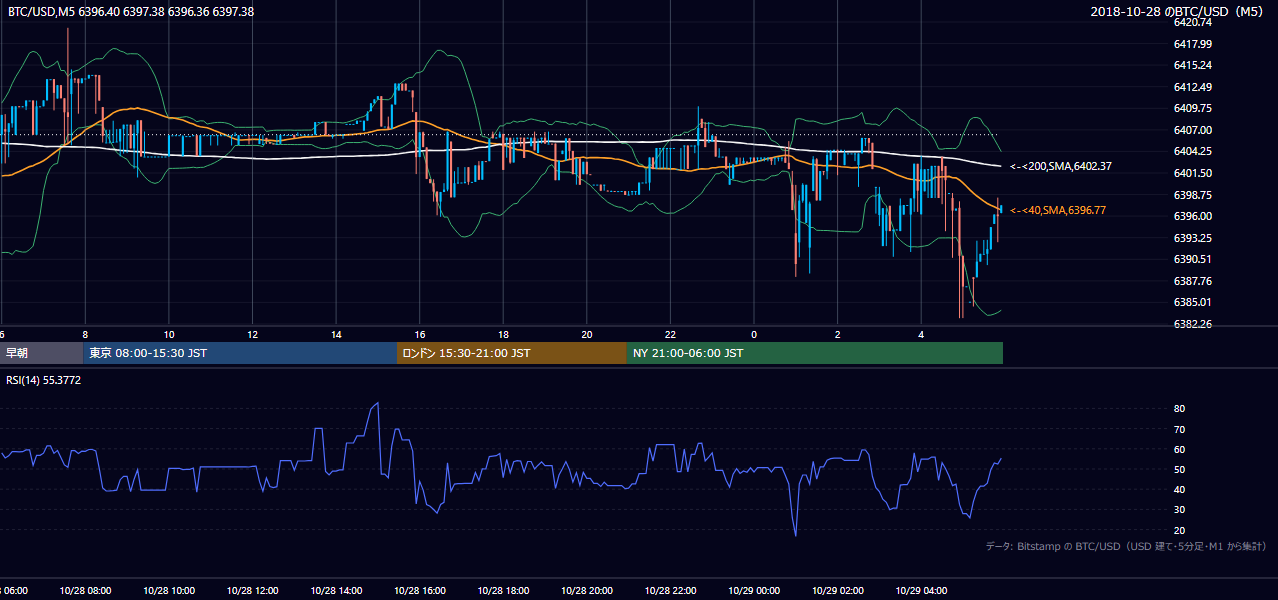Select the 6385.01 price axis label
Screen dimensions: 1278x600
[x=1193, y=302]
